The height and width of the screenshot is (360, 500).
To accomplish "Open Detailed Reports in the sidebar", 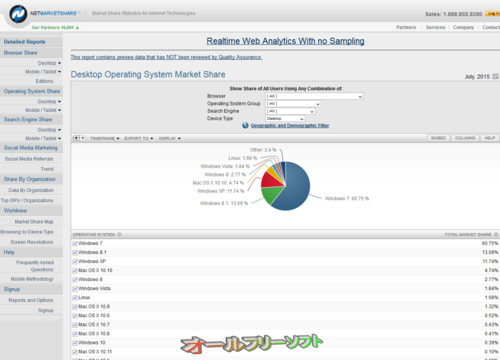I will point(25,42).
